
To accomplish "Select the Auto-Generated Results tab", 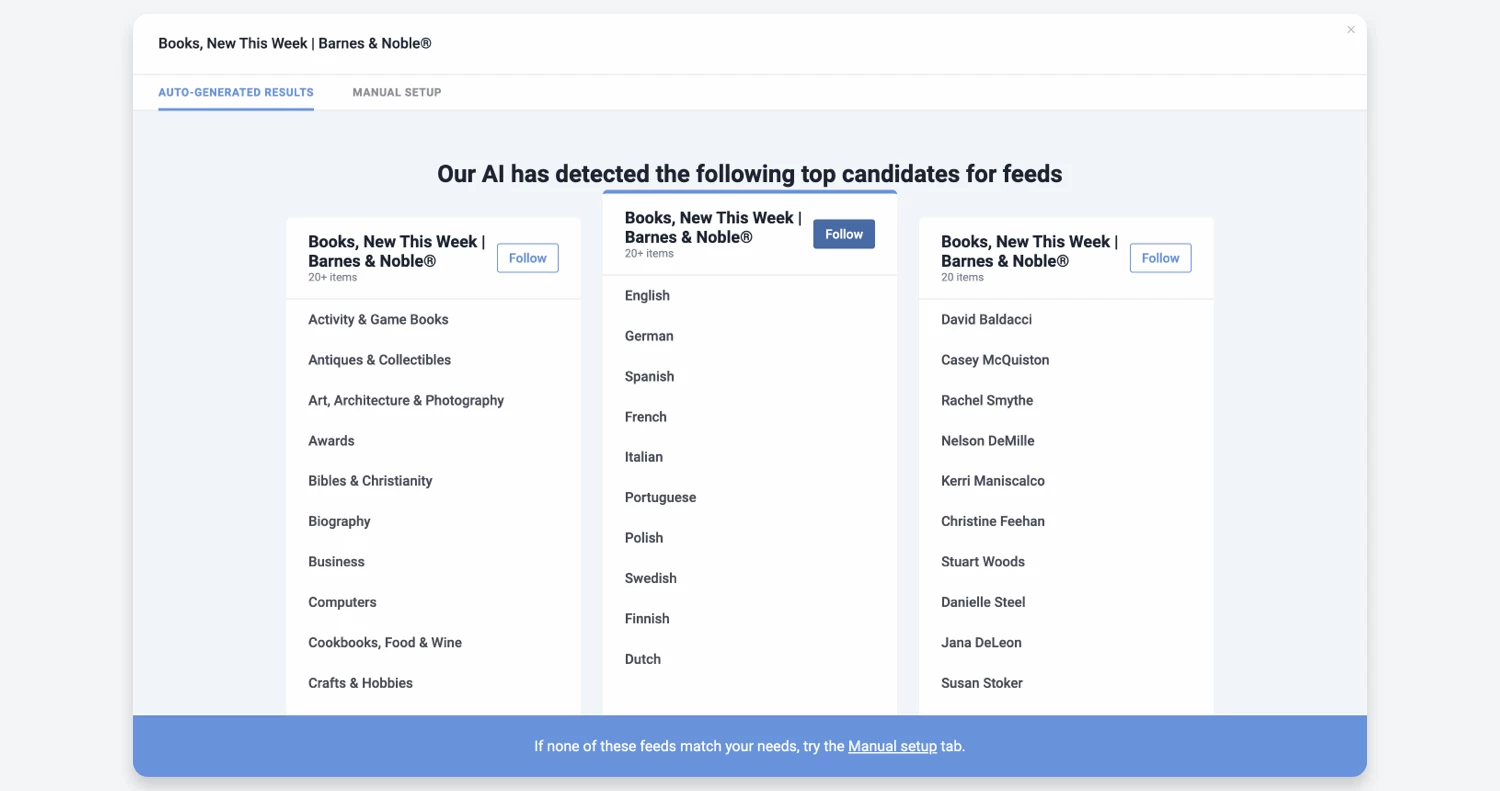I will pos(236,92).
